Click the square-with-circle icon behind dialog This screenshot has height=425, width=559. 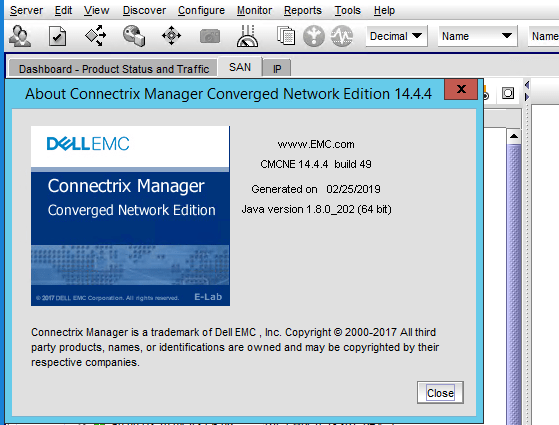tap(508, 93)
